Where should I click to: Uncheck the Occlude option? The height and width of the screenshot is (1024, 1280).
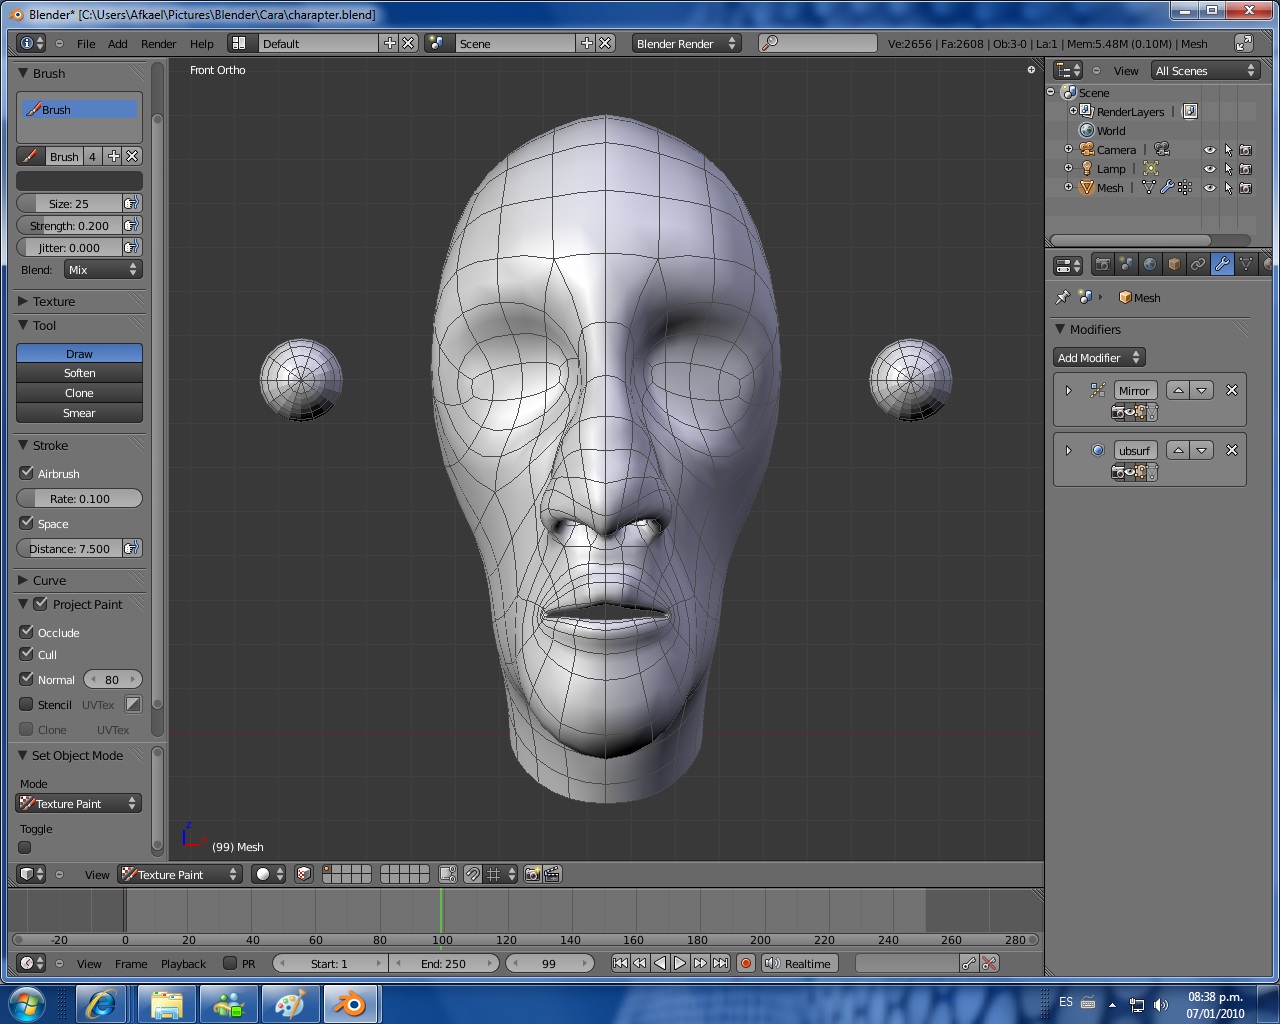tap(27, 632)
